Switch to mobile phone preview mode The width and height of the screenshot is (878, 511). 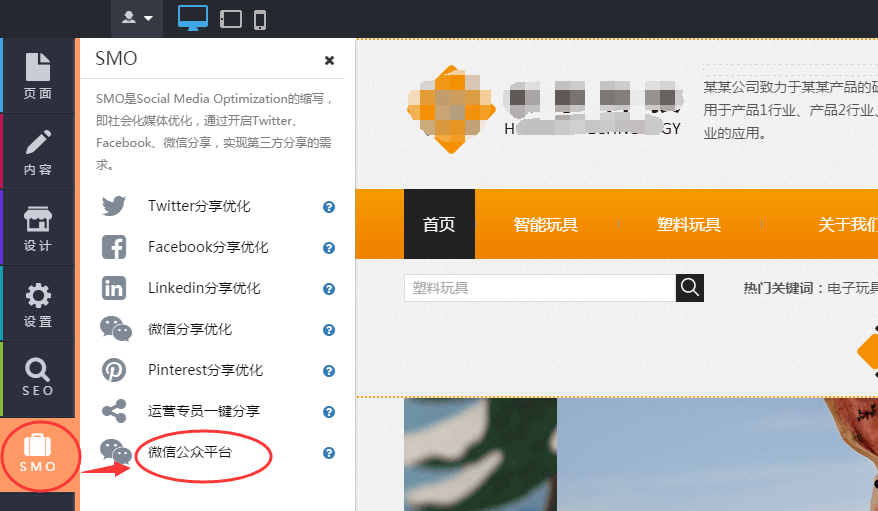tap(260, 19)
